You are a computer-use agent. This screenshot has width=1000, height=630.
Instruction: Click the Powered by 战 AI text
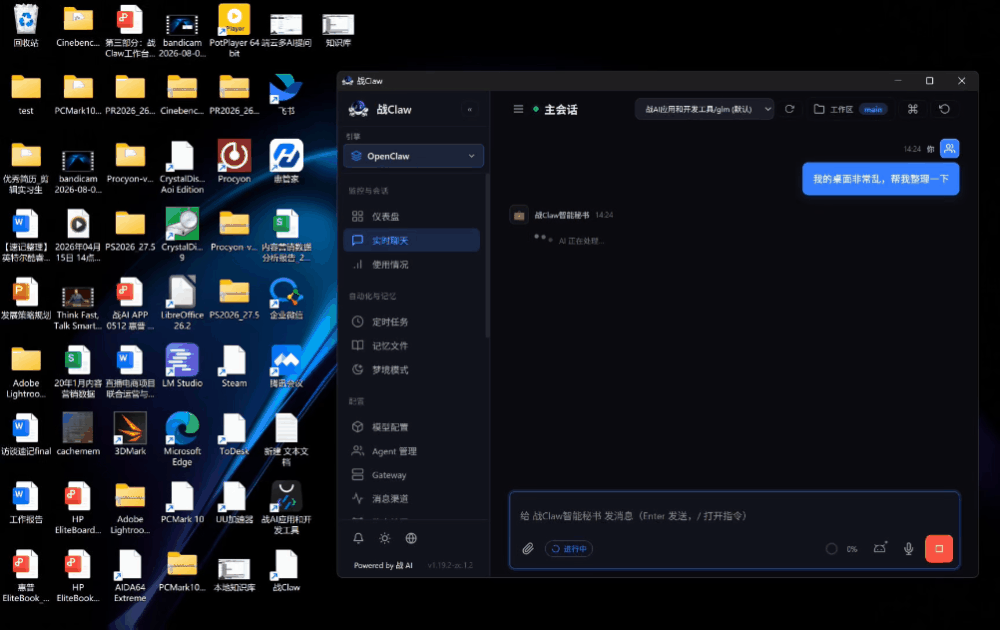click(x=383, y=566)
